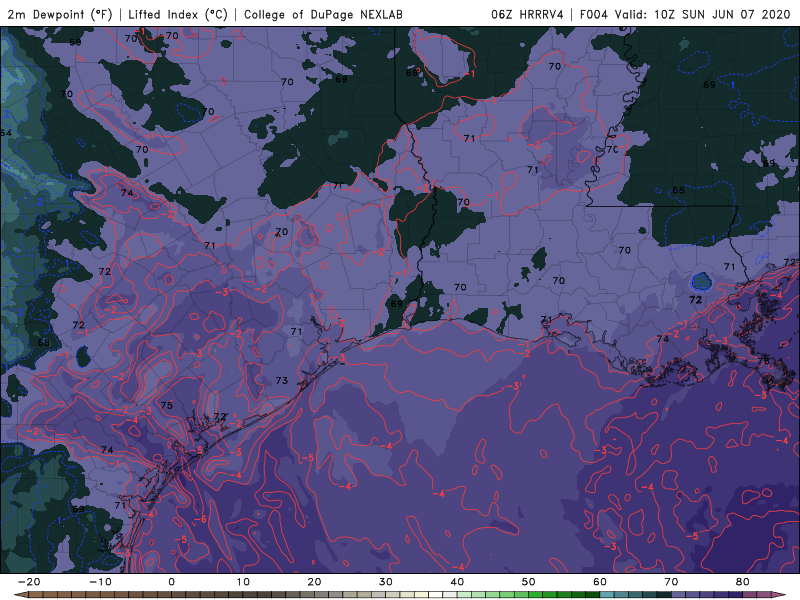Click the 50 label on the color scale
Viewport: 800px width, 600px height.
pyautogui.click(x=529, y=582)
